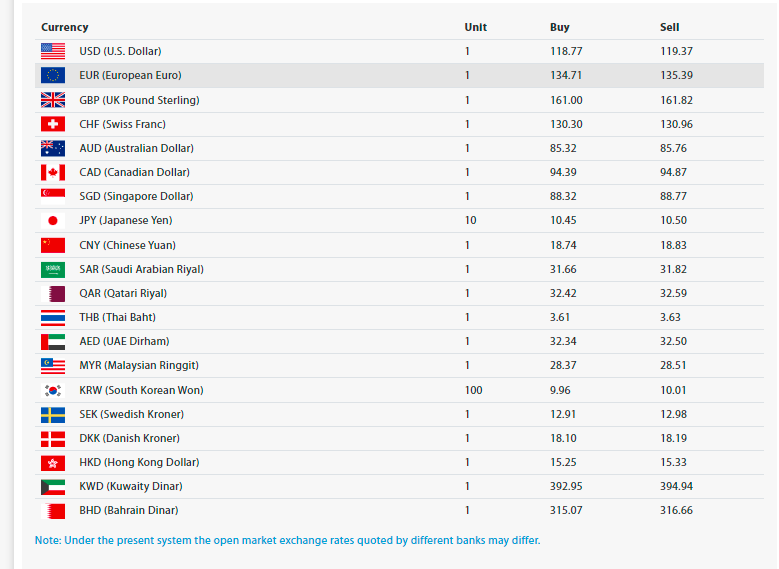Viewport: 779px width, 569px height.
Task: Select the AUD (Australian Dollar) label
Action: (136, 148)
